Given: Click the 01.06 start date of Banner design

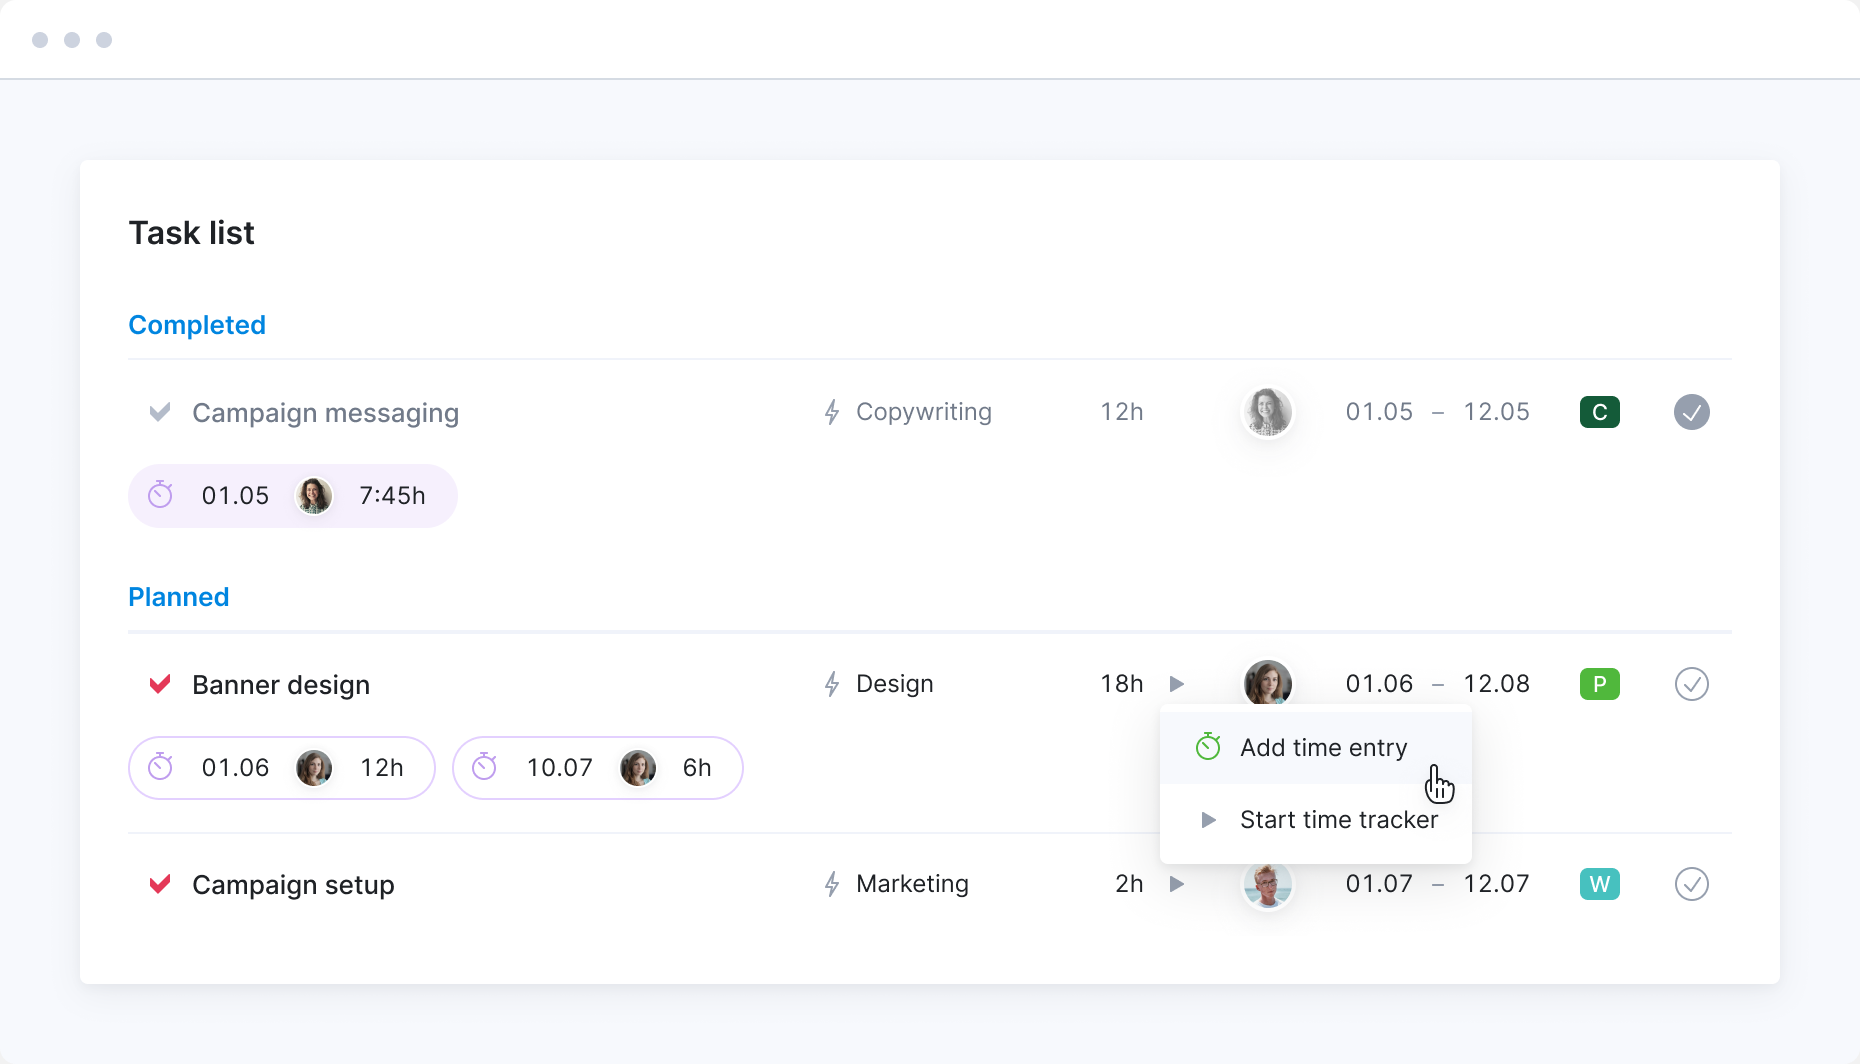Looking at the screenshot, I should coord(1379,684).
